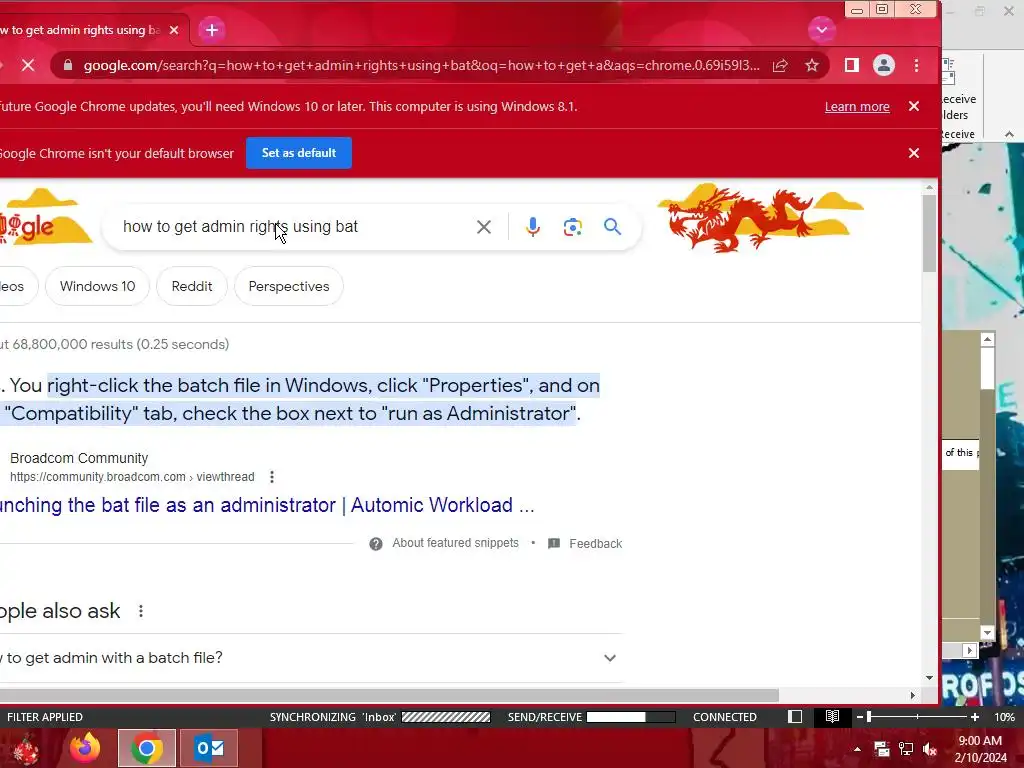Image resolution: width=1024 pixels, height=768 pixels.
Task: Dismiss Windows 10 update notice bar
Action: tap(914, 106)
